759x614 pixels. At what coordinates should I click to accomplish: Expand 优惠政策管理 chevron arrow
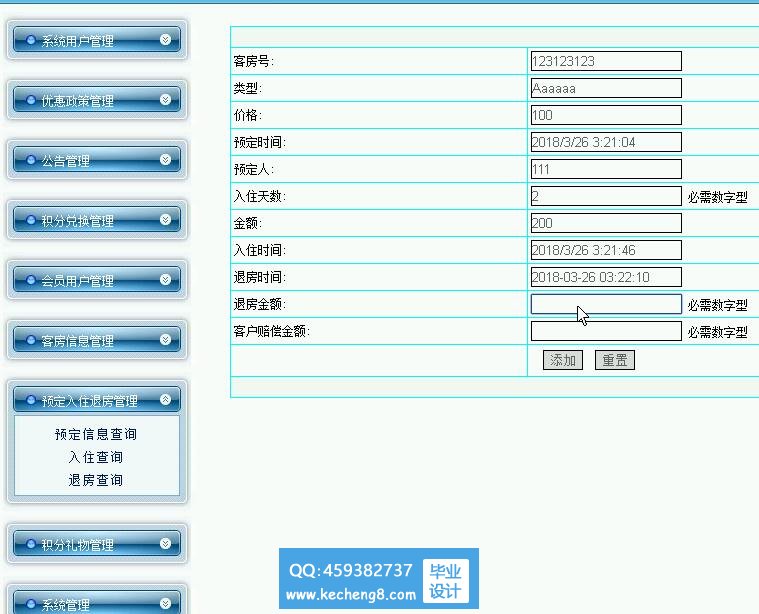pyautogui.click(x=166, y=100)
